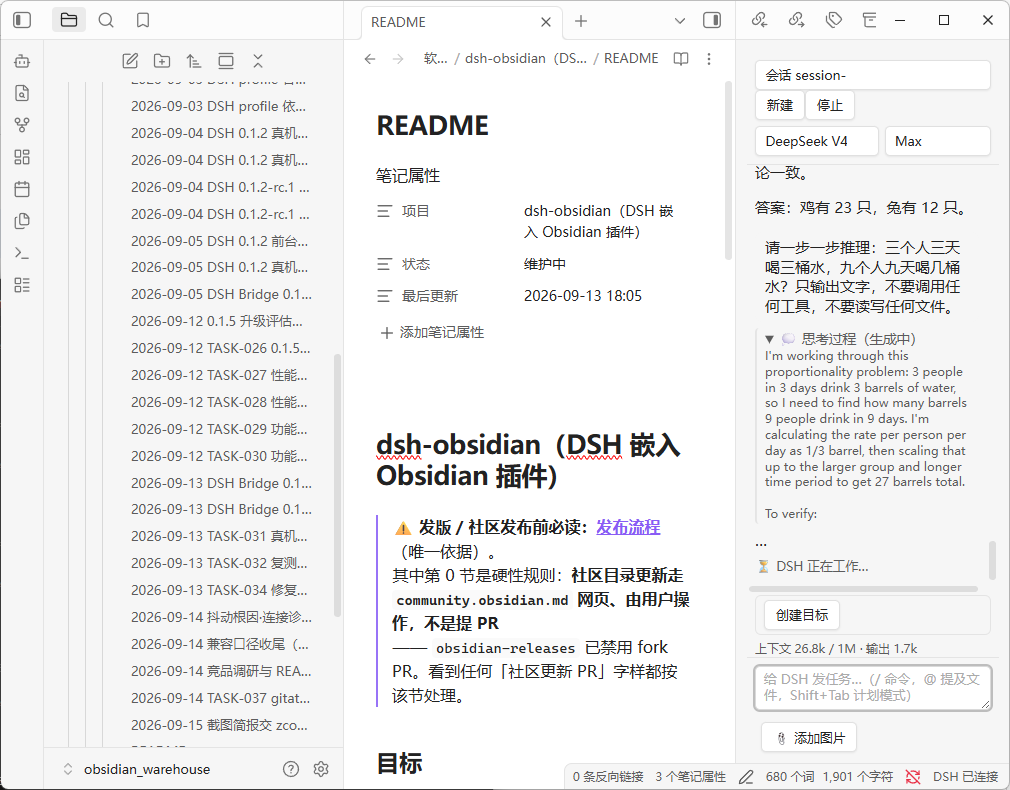Click the 会话 session- field
1010x790 pixels.
pyautogui.click(x=873, y=75)
